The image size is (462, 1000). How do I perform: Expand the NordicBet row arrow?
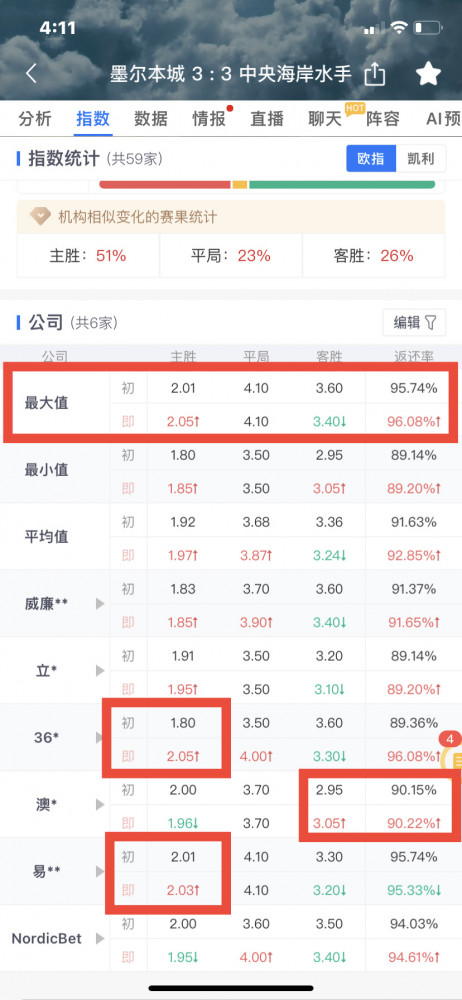(100, 938)
